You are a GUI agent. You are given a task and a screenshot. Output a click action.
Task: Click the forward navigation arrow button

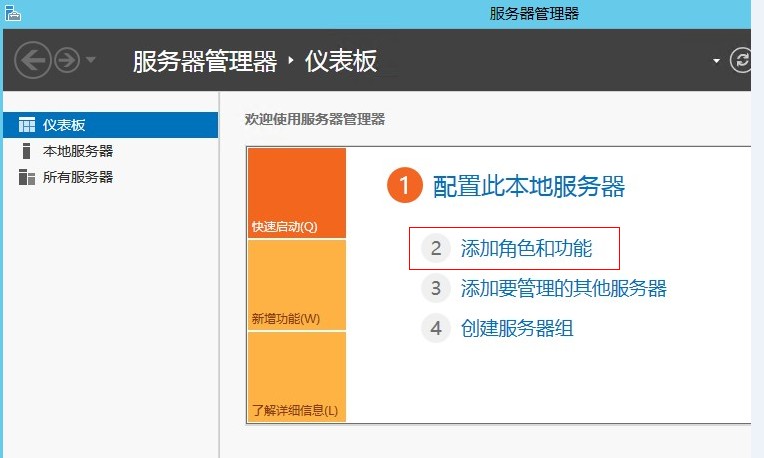click(67, 60)
